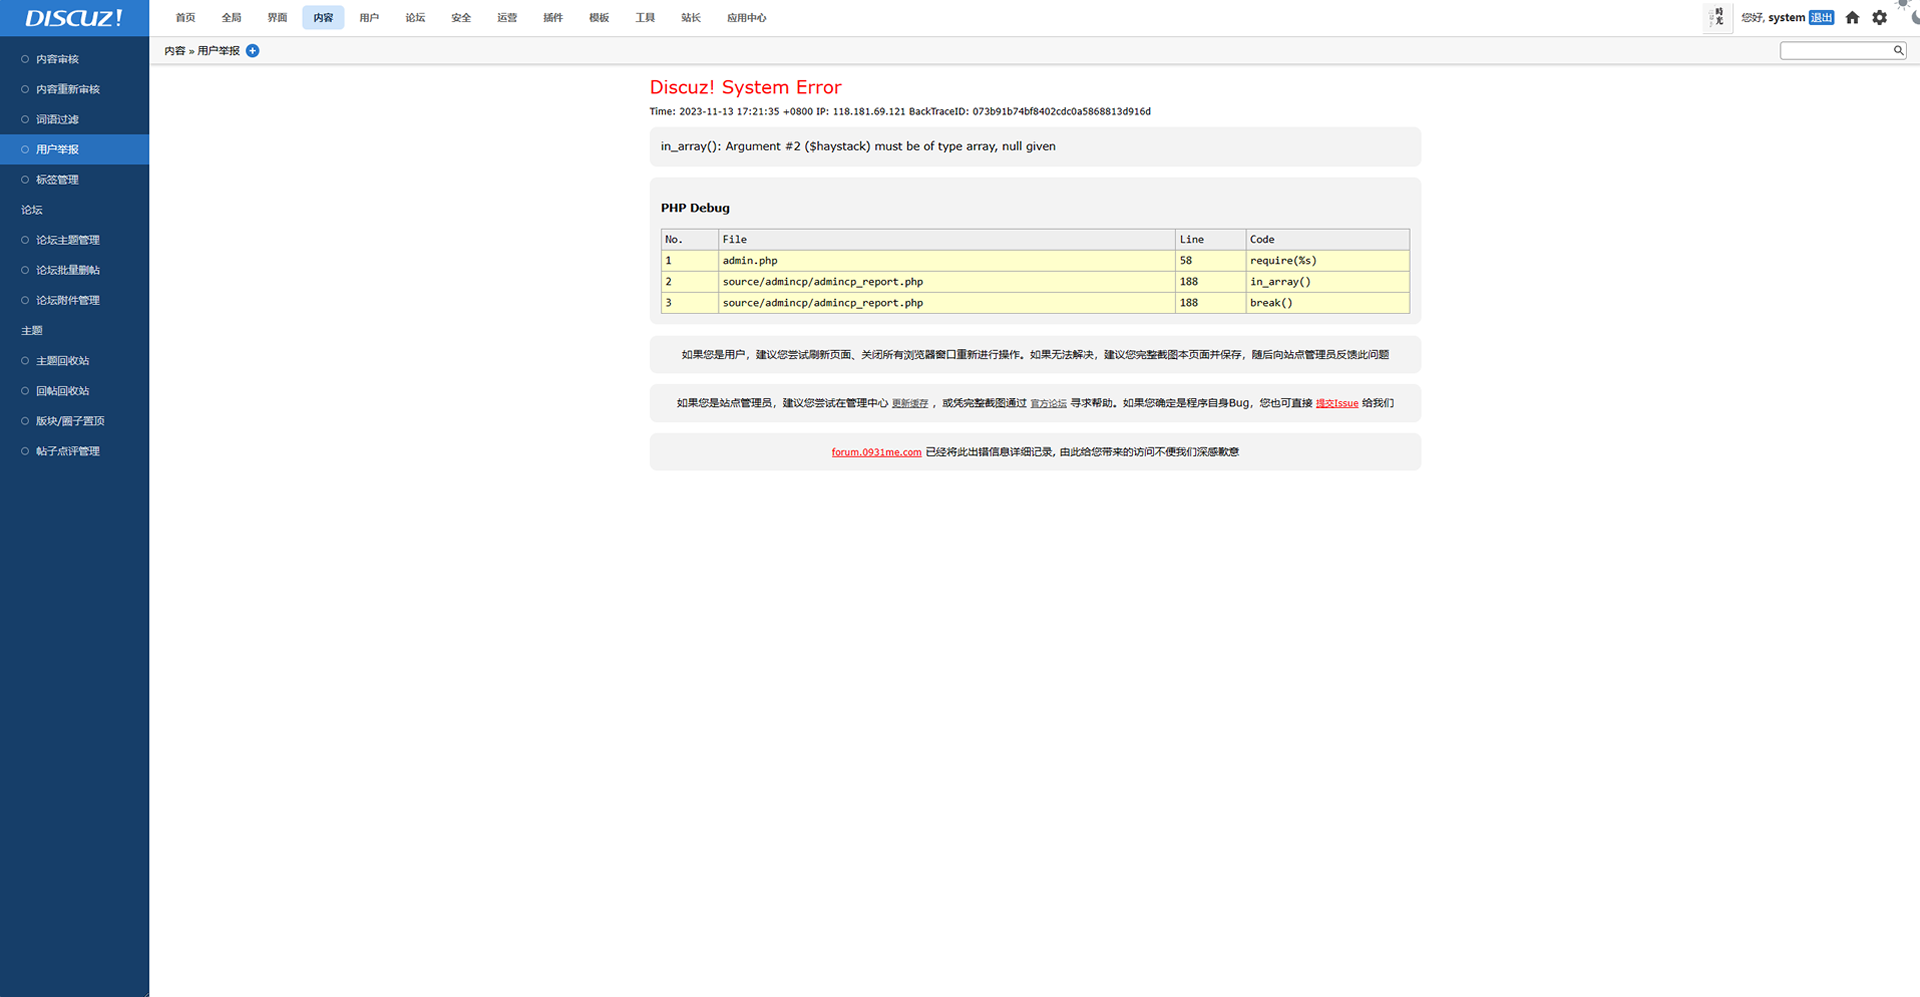Viewport: 1920px width, 997px height.
Task: Click the 退出 logout button
Action: pos(1821,18)
